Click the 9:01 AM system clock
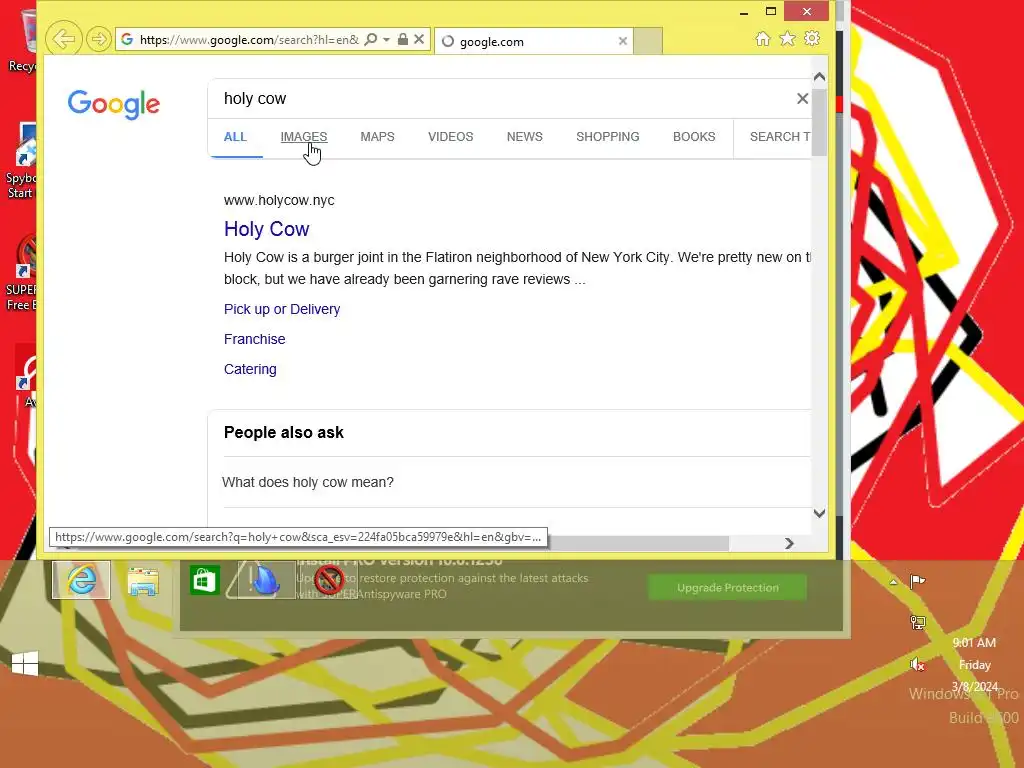This screenshot has width=1024, height=768. coord(974,643)
